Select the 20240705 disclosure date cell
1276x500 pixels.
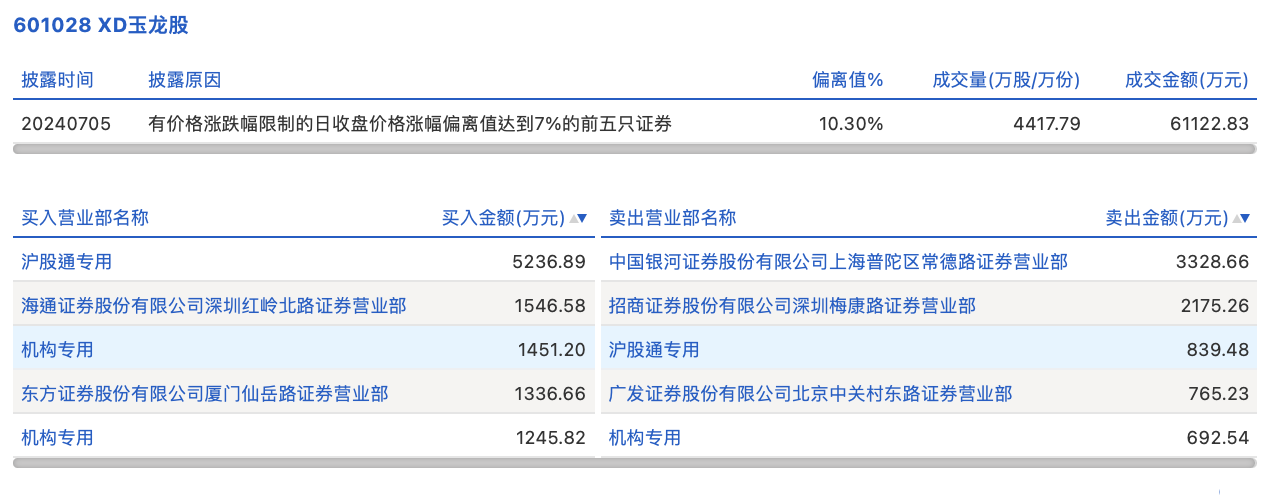[66, 124]
